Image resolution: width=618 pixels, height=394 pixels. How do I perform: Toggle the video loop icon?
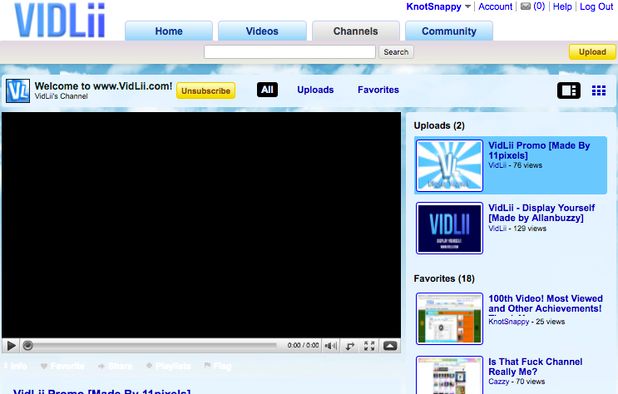click(x=349, y=346)
